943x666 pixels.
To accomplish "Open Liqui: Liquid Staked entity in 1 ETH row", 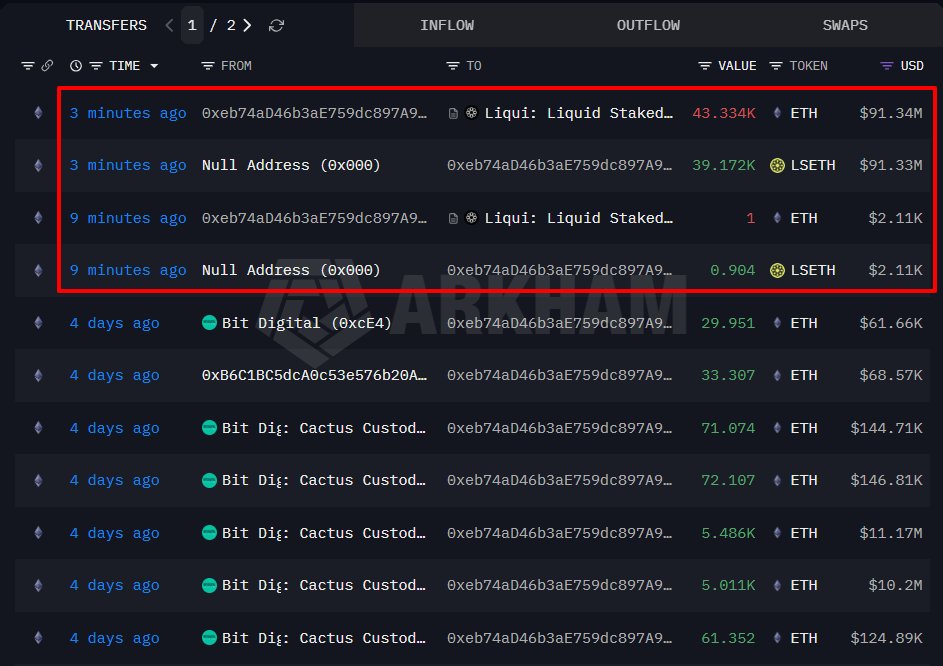I will click(x=579, y=218).
